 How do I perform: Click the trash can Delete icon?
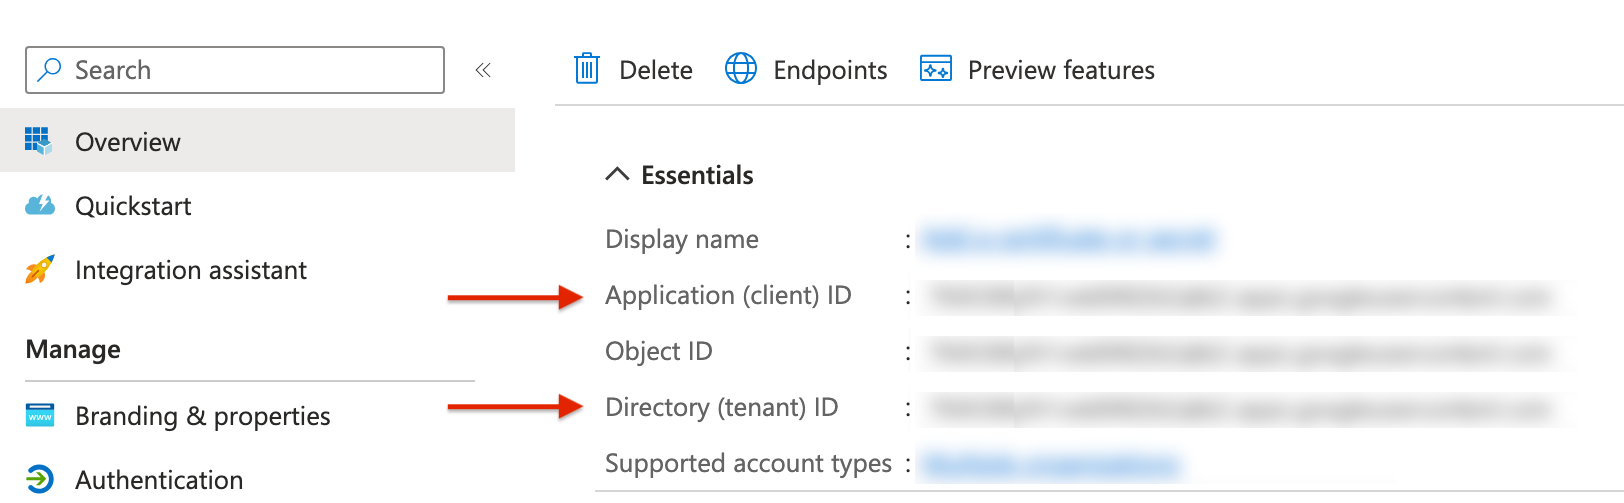587,69
